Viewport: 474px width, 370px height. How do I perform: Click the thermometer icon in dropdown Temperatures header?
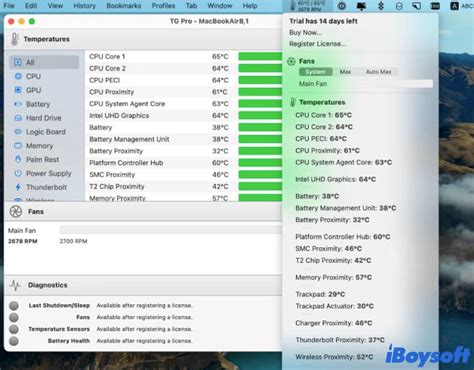point(293,102)
